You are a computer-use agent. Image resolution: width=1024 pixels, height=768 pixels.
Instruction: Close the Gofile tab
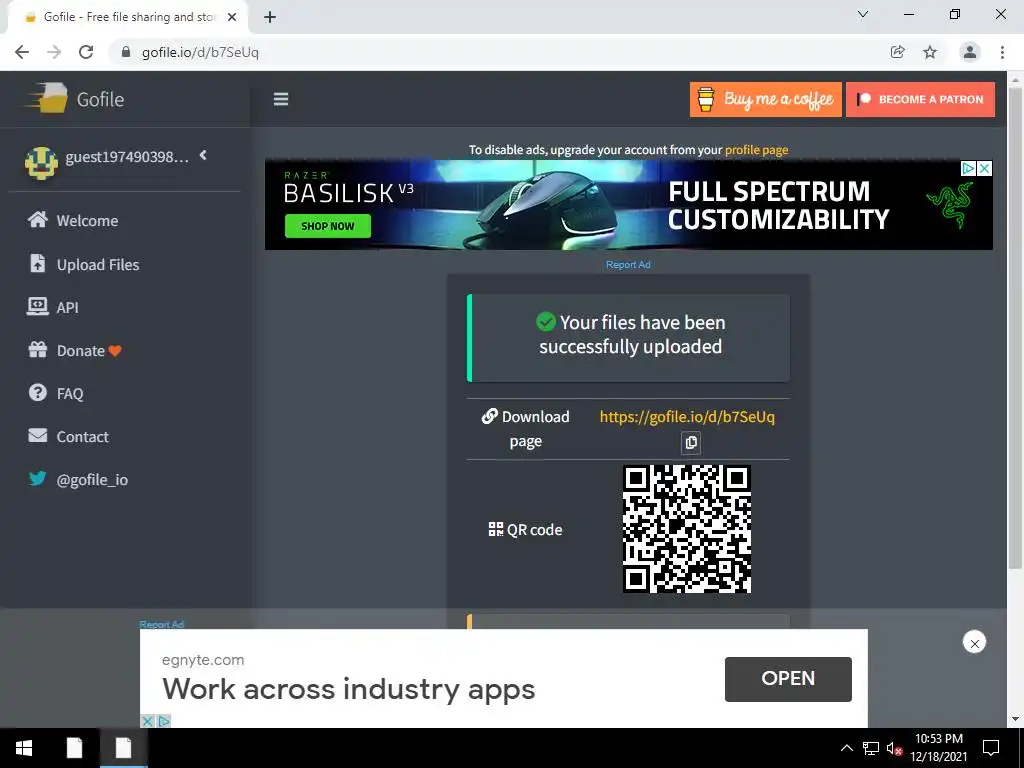(232, 17)
